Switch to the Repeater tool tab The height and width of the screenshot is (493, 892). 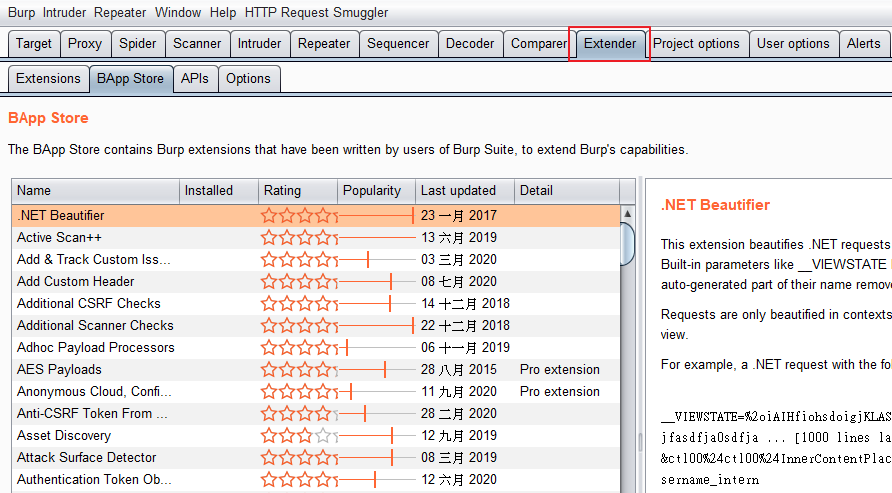(x=324, y=44)
